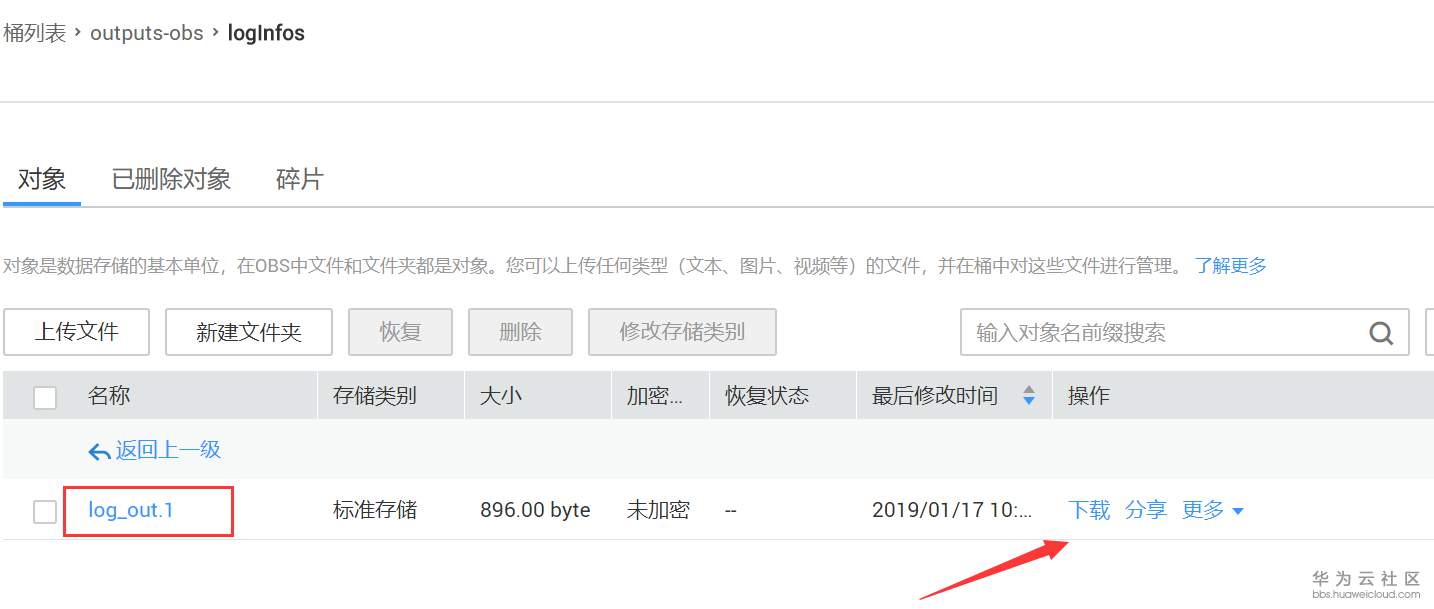Viewport: 1434px width, 609px height.
Task: Switch to the 已删除对象 tab
Action: (x=172, y=179)
